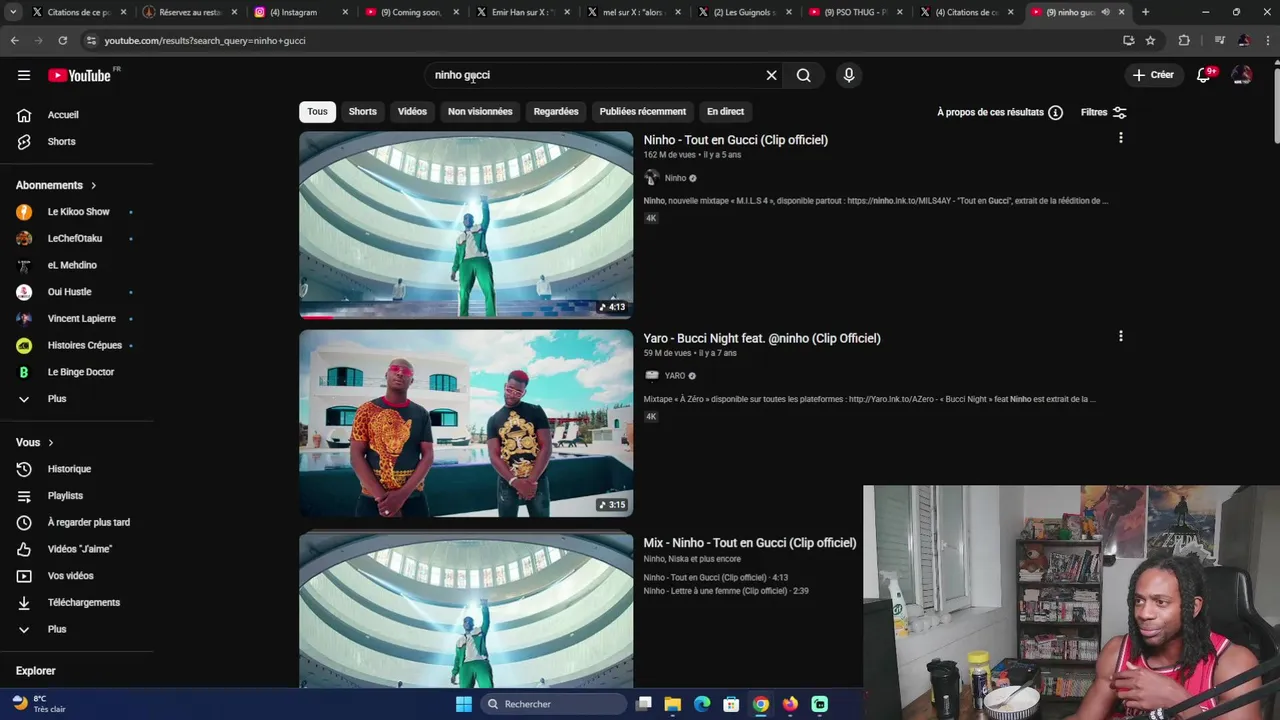Select the Vidéos filter chip
The image size is (1280, 720).
point(412,112)
